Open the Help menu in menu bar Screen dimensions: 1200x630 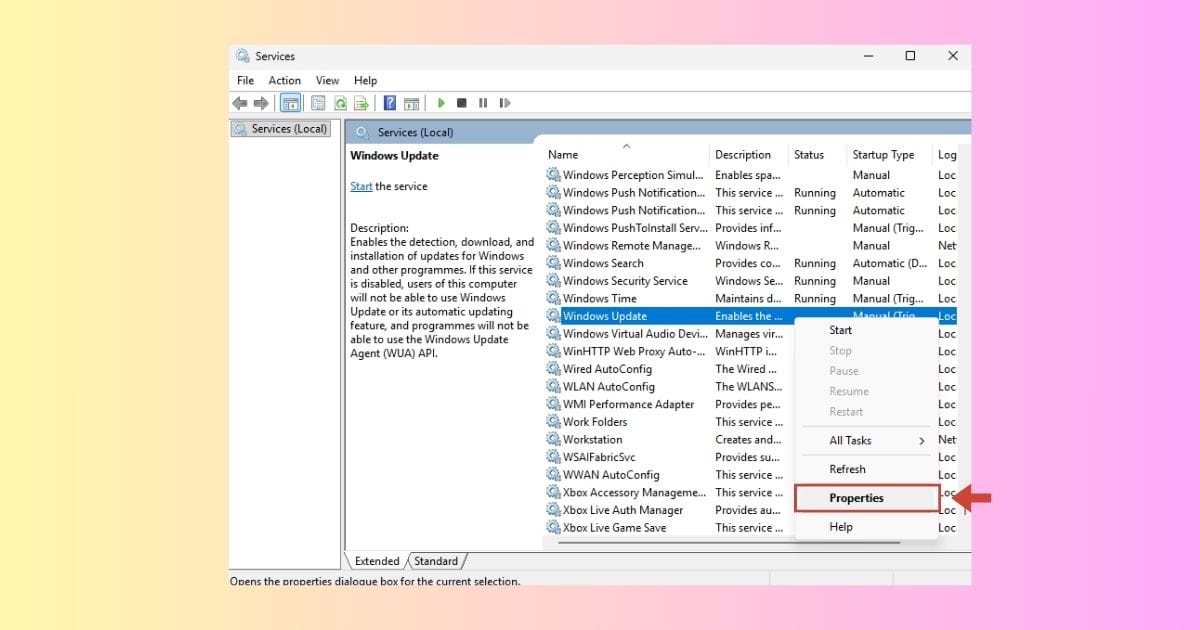pos(365,80)
